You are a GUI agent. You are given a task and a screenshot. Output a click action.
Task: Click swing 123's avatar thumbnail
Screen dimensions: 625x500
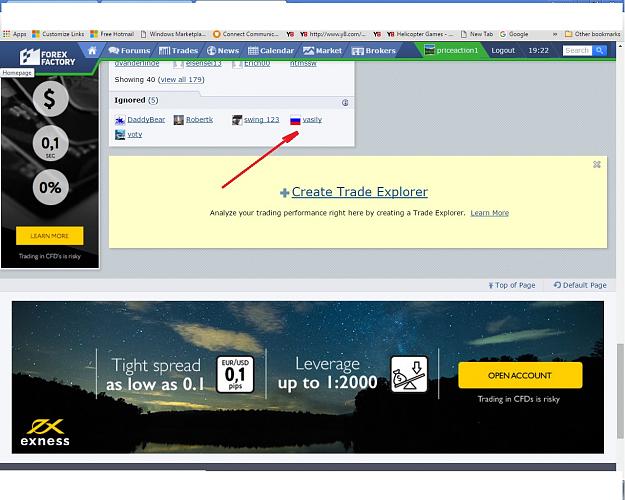click(237, 120)
